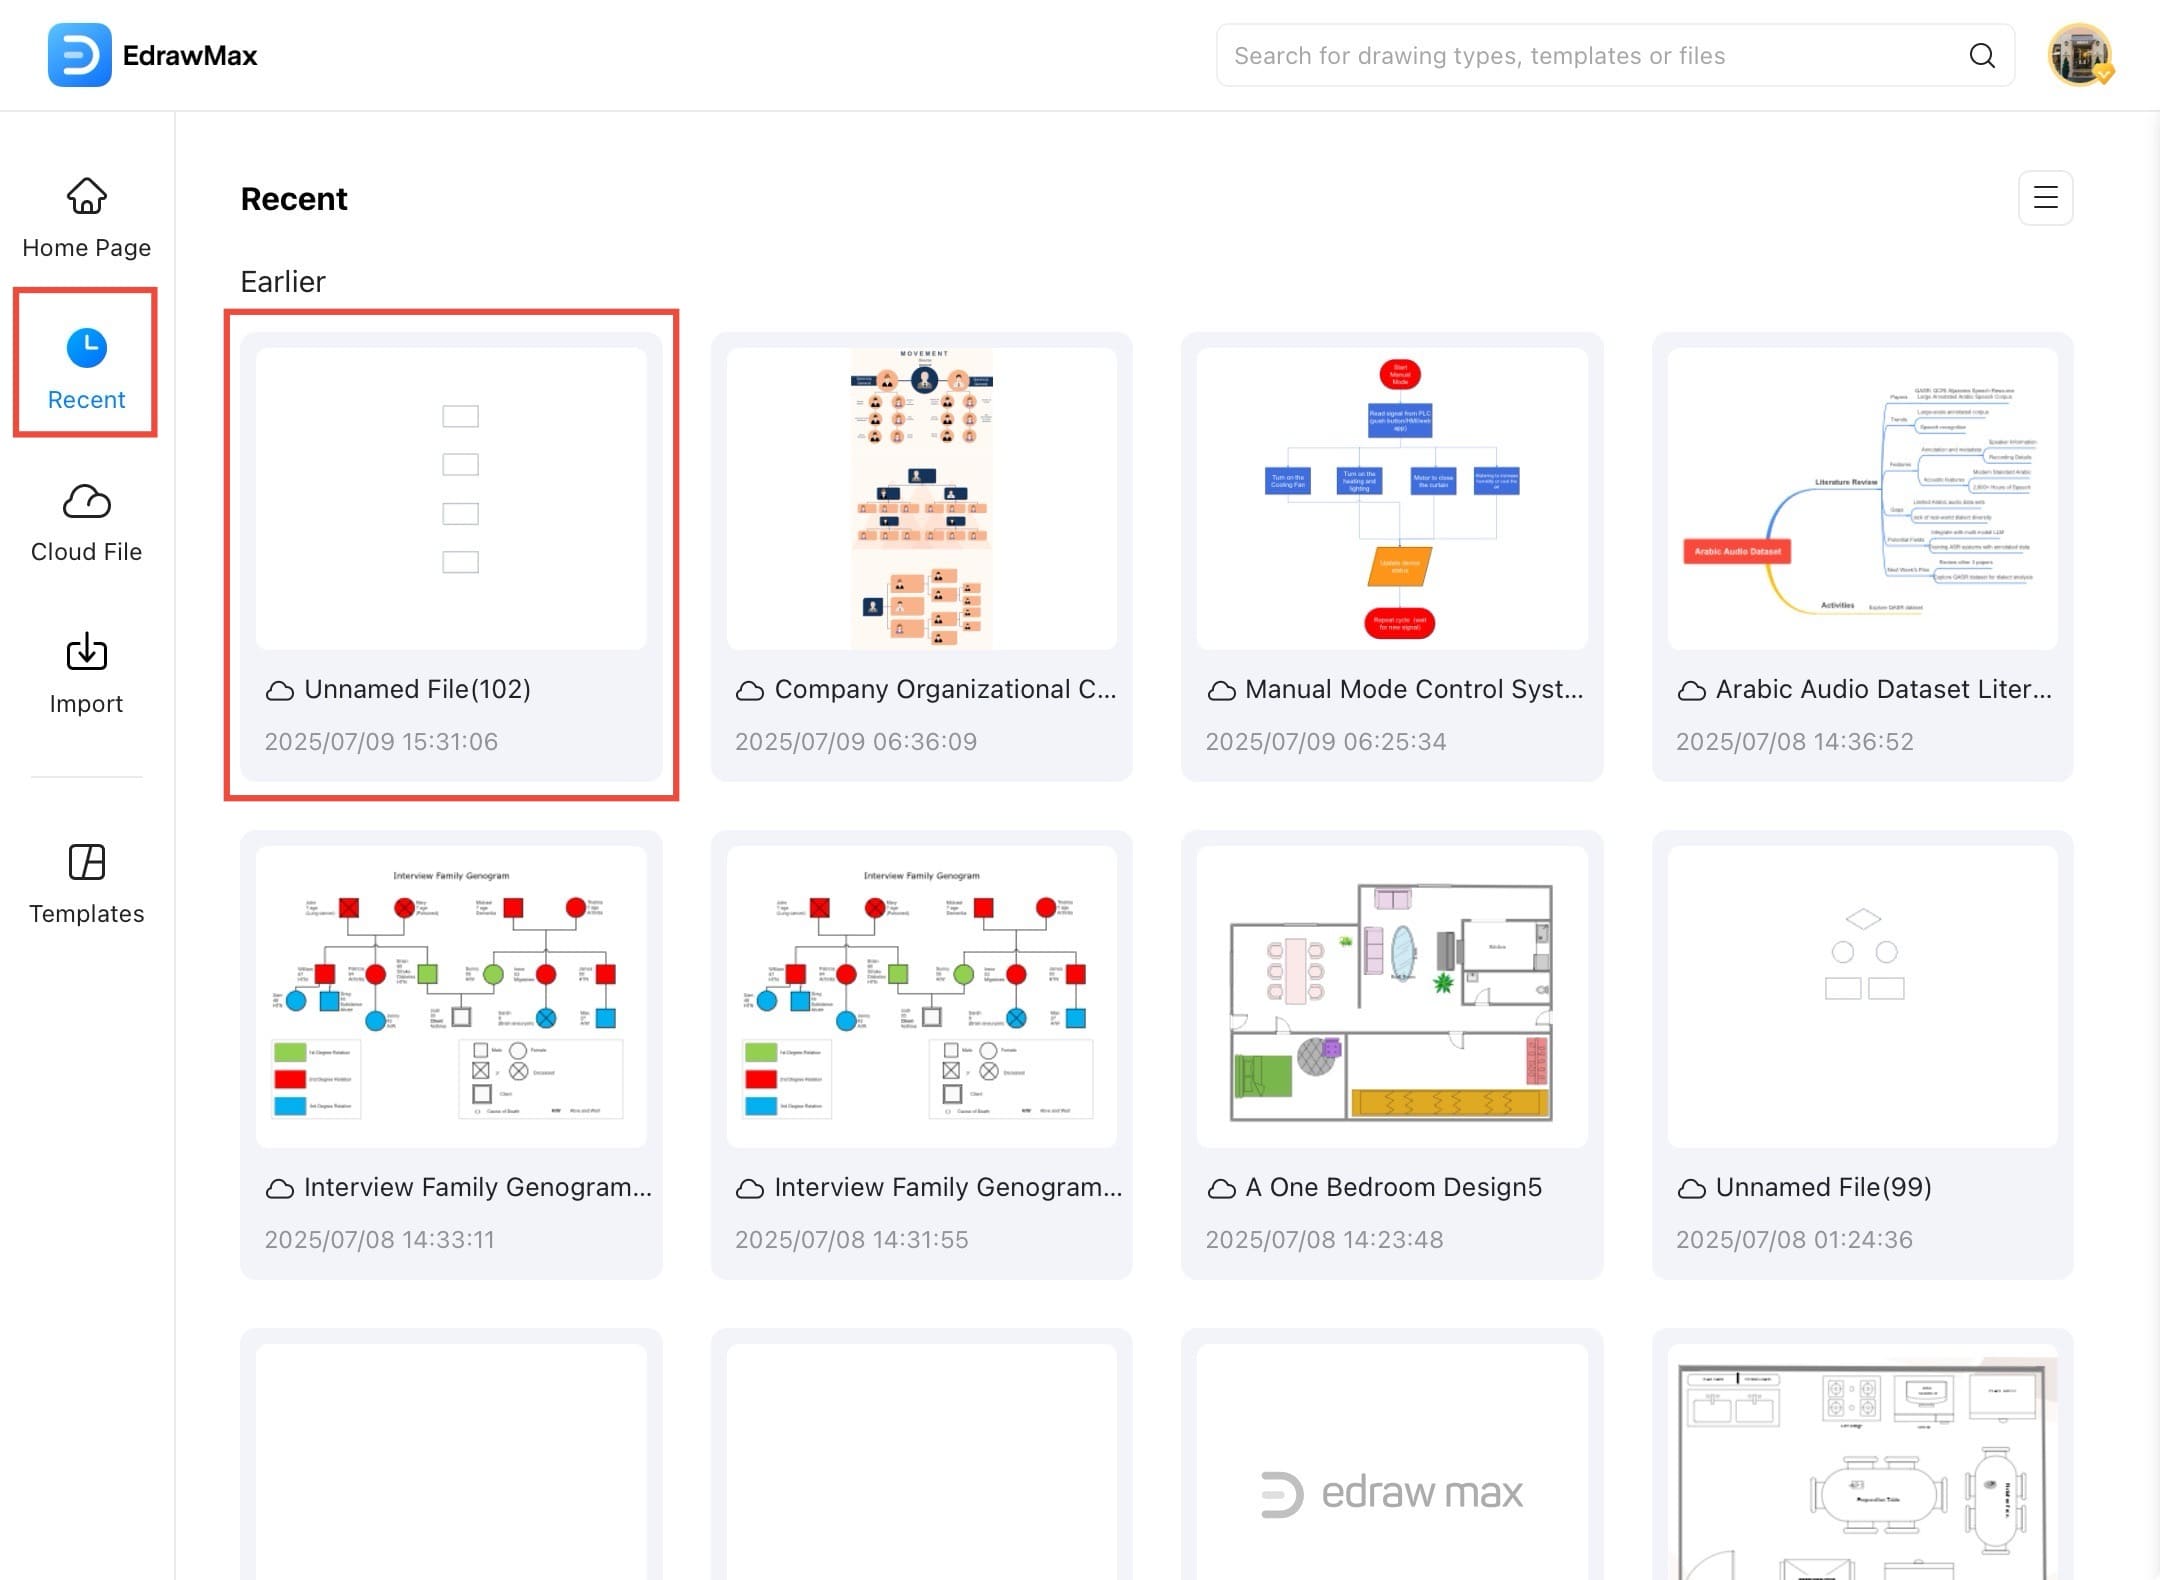2160x1580 pixels.
Task: Open Manual Mode Control System diagram
Action: (x=1391, y=498)
